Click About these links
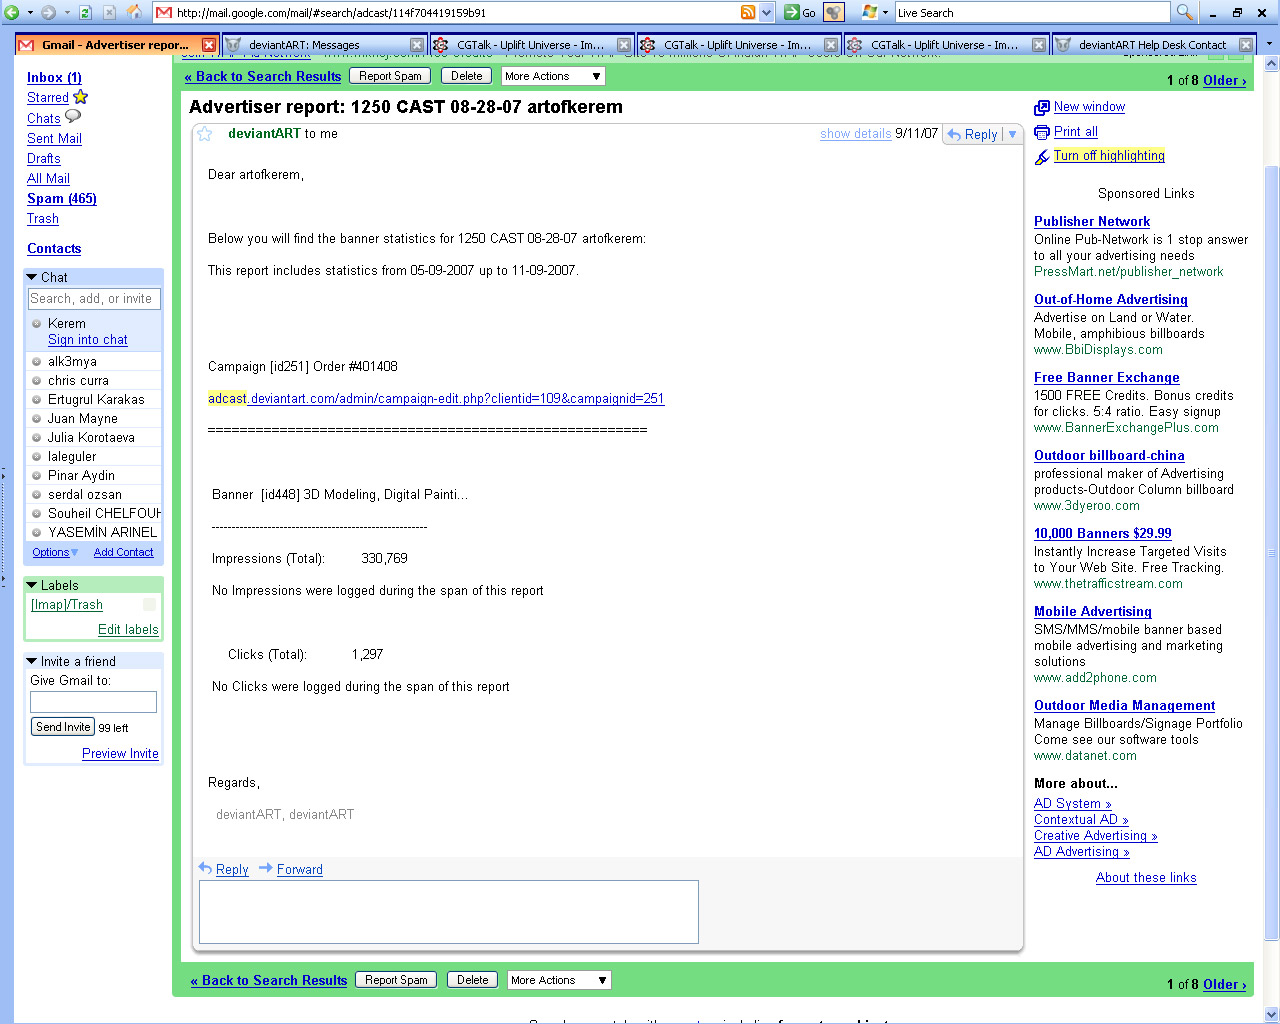 tap(1146, 878)
